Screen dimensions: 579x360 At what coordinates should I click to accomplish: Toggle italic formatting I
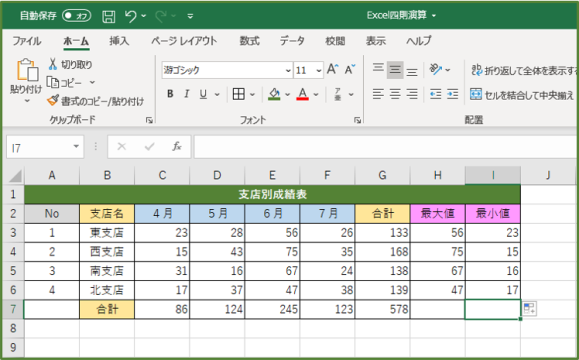point(187,94)
